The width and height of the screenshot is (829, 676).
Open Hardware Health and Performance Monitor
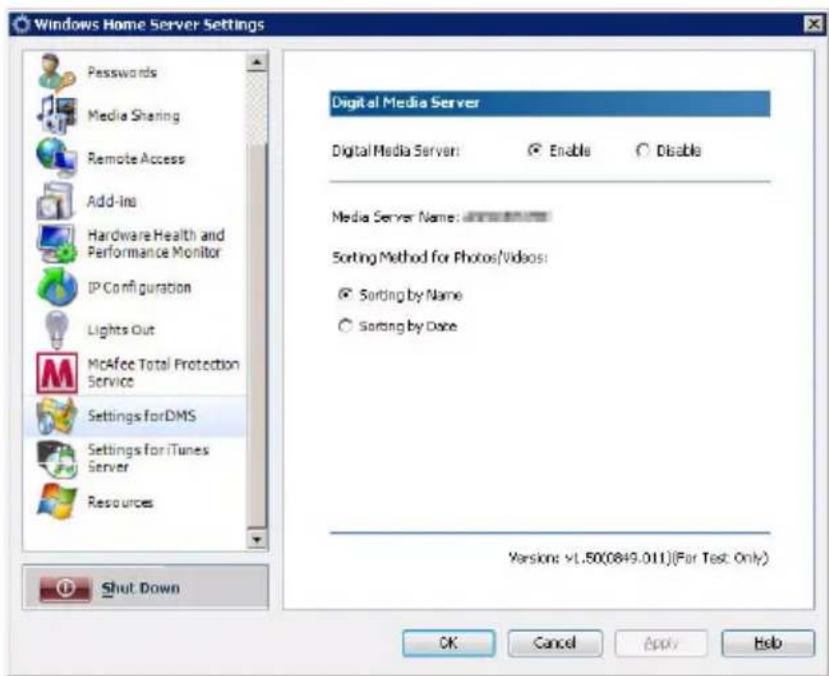click(135, 244)
